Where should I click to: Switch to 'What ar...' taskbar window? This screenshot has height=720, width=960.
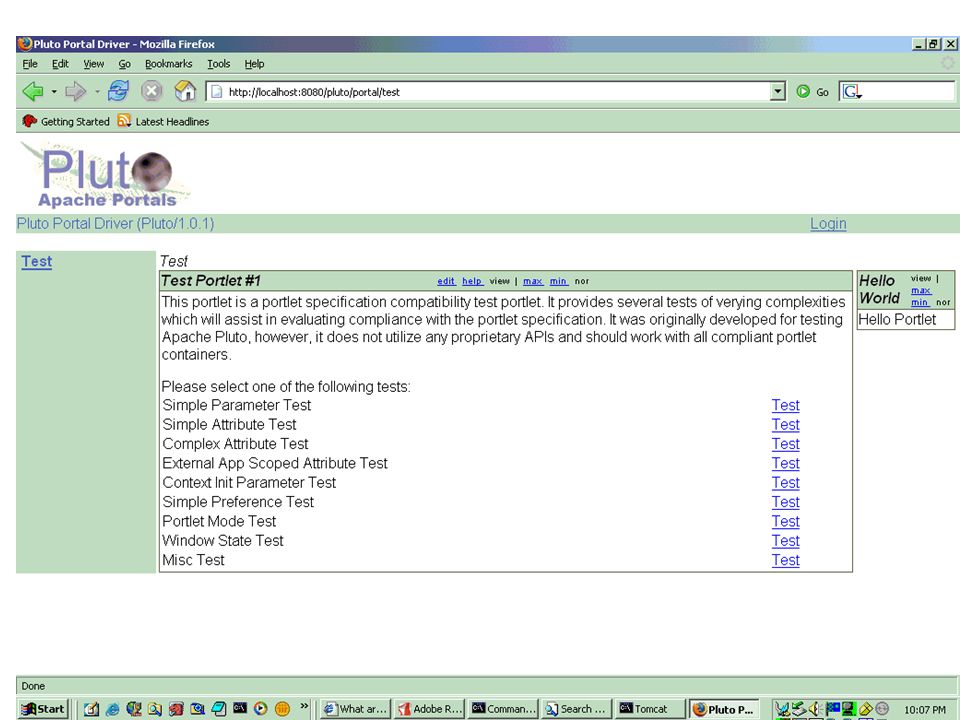tap(356, 709)
